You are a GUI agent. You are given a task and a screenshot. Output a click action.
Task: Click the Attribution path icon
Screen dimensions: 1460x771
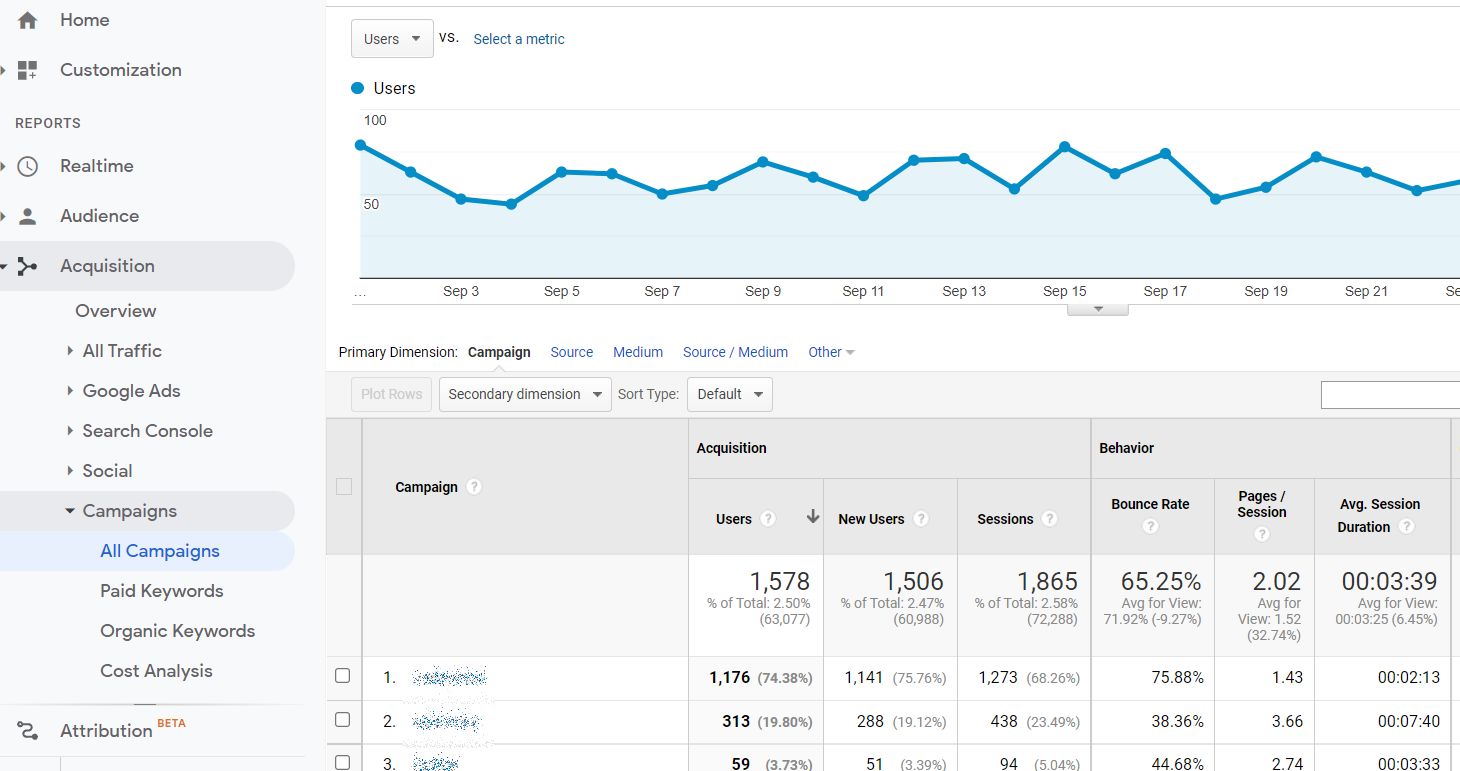pyautogui.click(x=27, y=731)
